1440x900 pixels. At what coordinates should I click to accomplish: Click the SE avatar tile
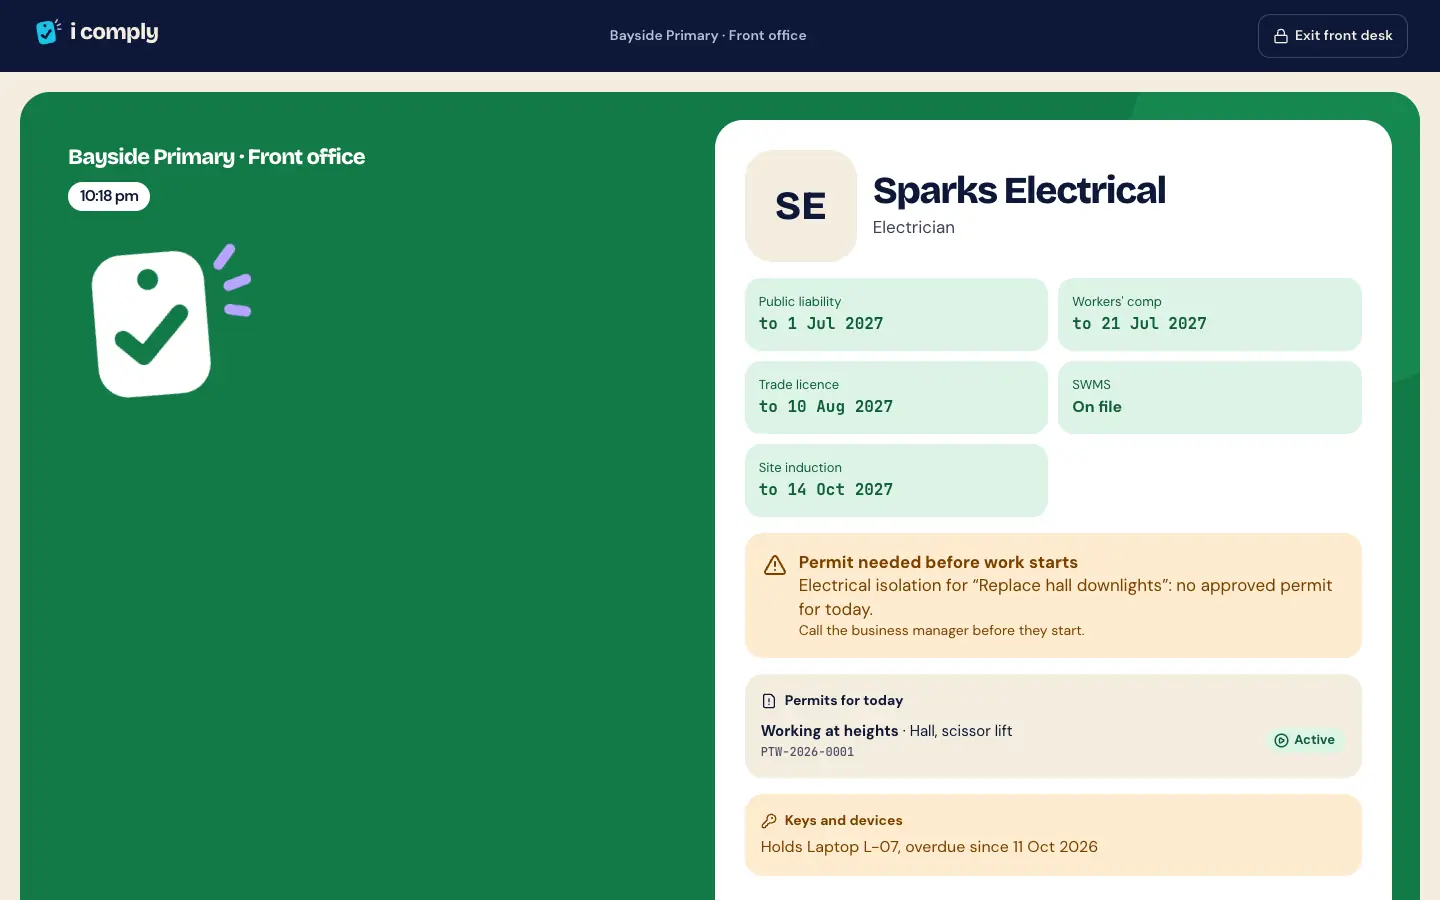click(801, 206)
